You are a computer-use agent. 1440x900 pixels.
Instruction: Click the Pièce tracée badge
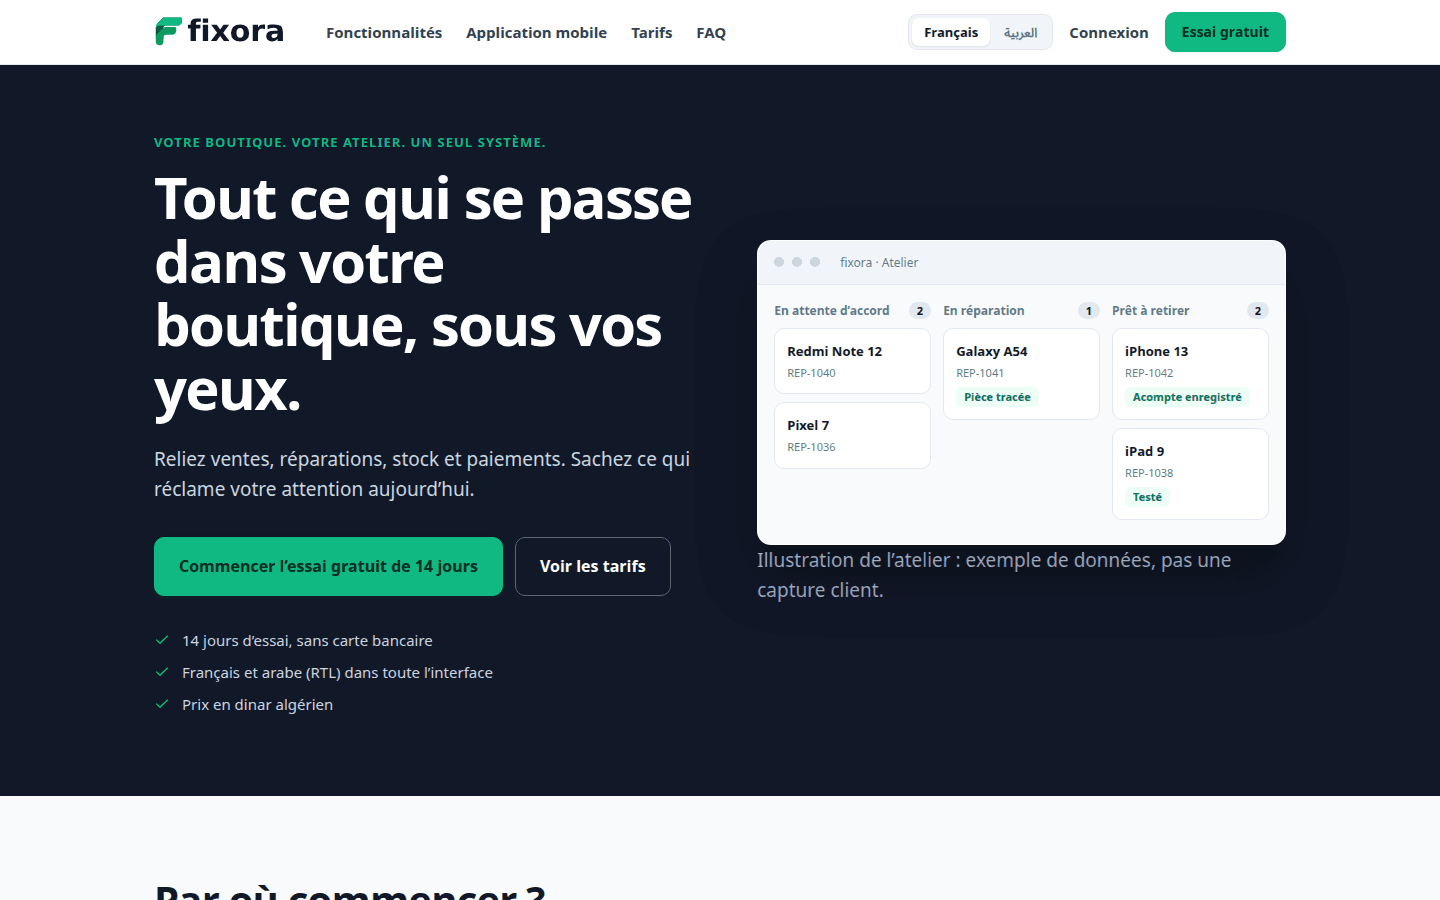pos(997,397)
